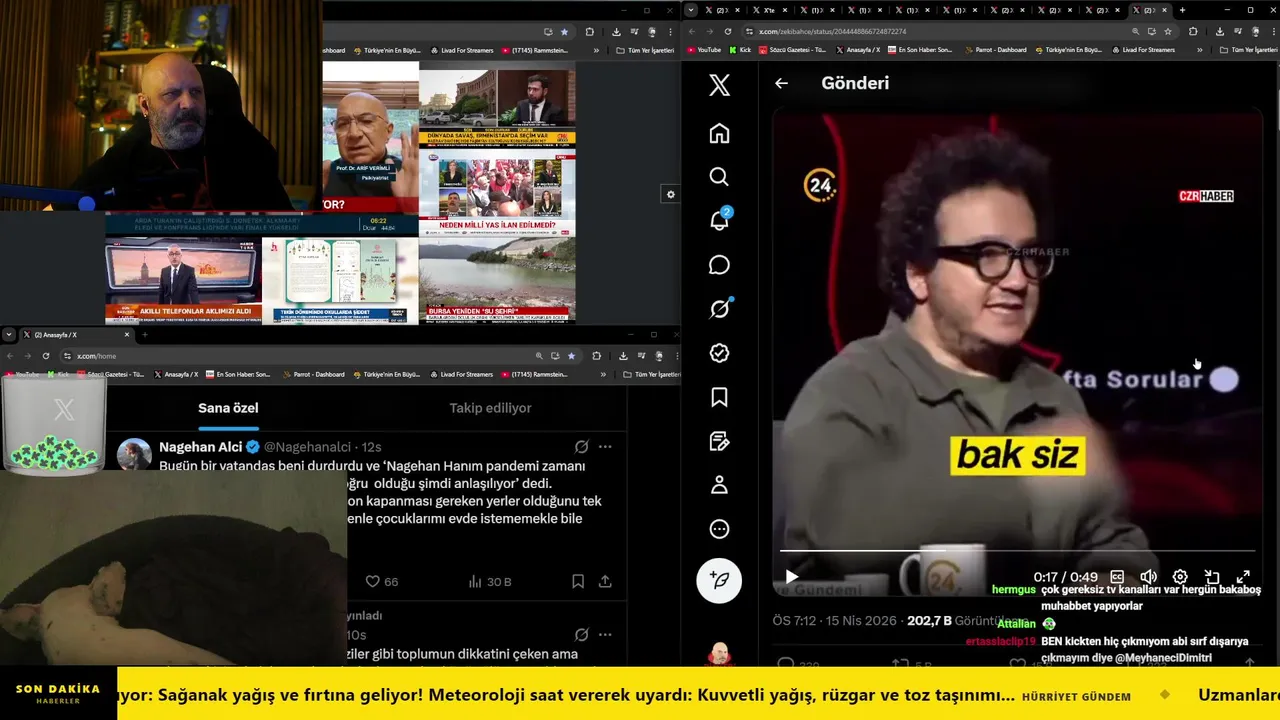This screenshot has height=720, width=1280.
Task: Open Parrot - Dashboard bookmark in right window
Action: click(995, 50)
